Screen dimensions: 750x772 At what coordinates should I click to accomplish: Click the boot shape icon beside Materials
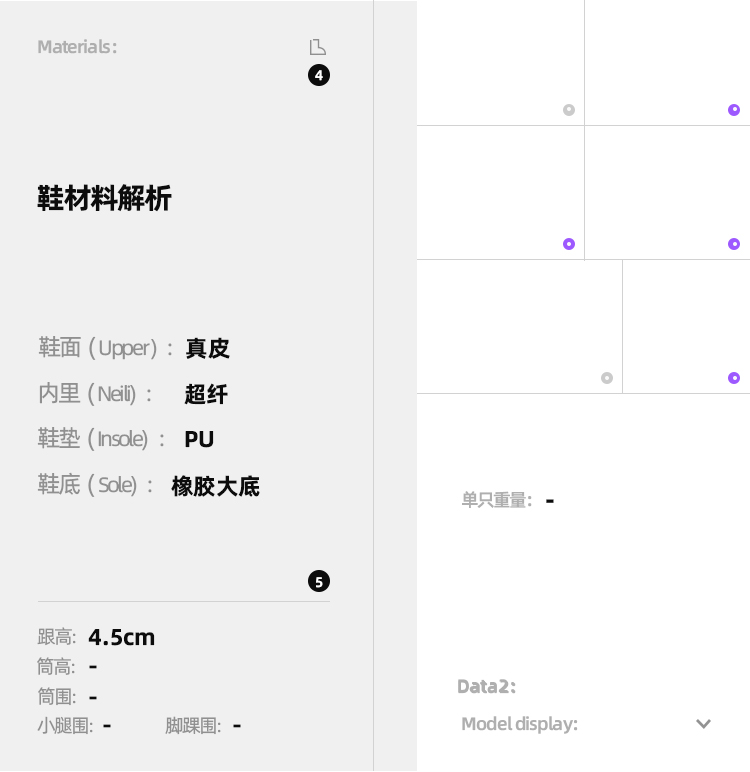[x=318, y=47]
